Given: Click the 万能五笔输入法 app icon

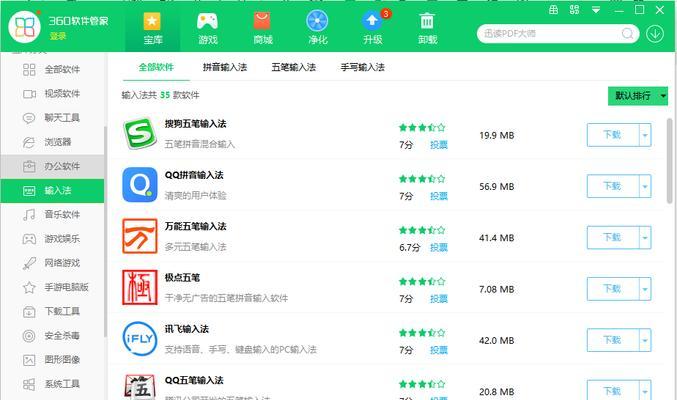Looking at the screenshot, I should tap(139, 236).
